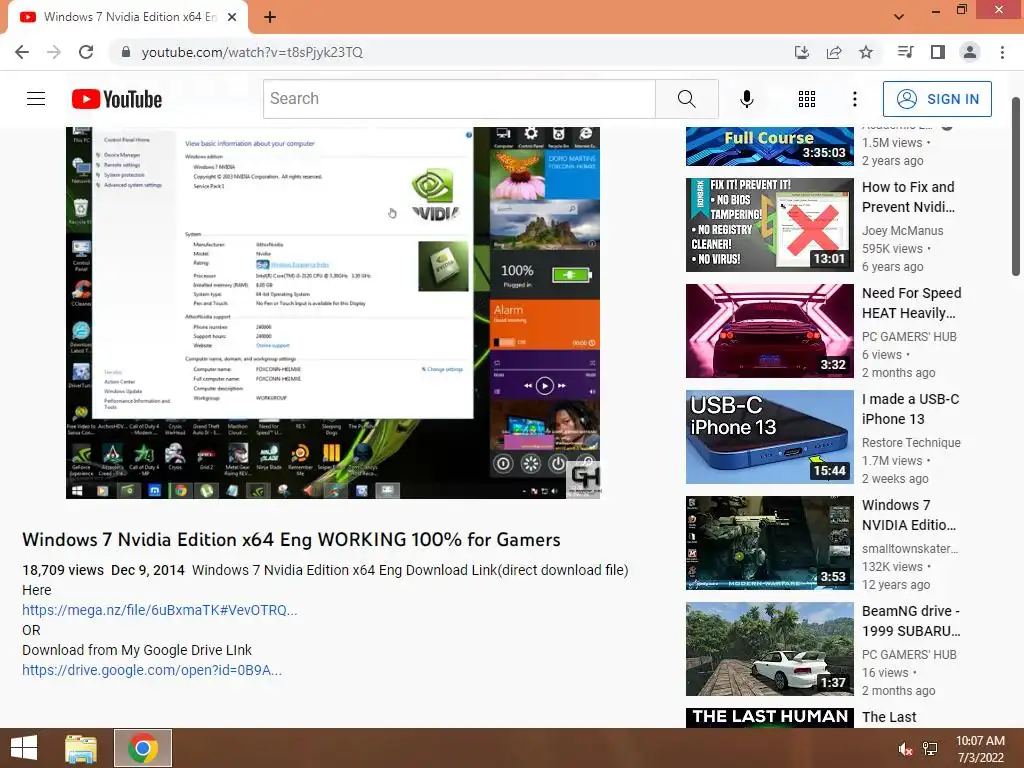Open the mega.nz download link

tap(159, 610)
